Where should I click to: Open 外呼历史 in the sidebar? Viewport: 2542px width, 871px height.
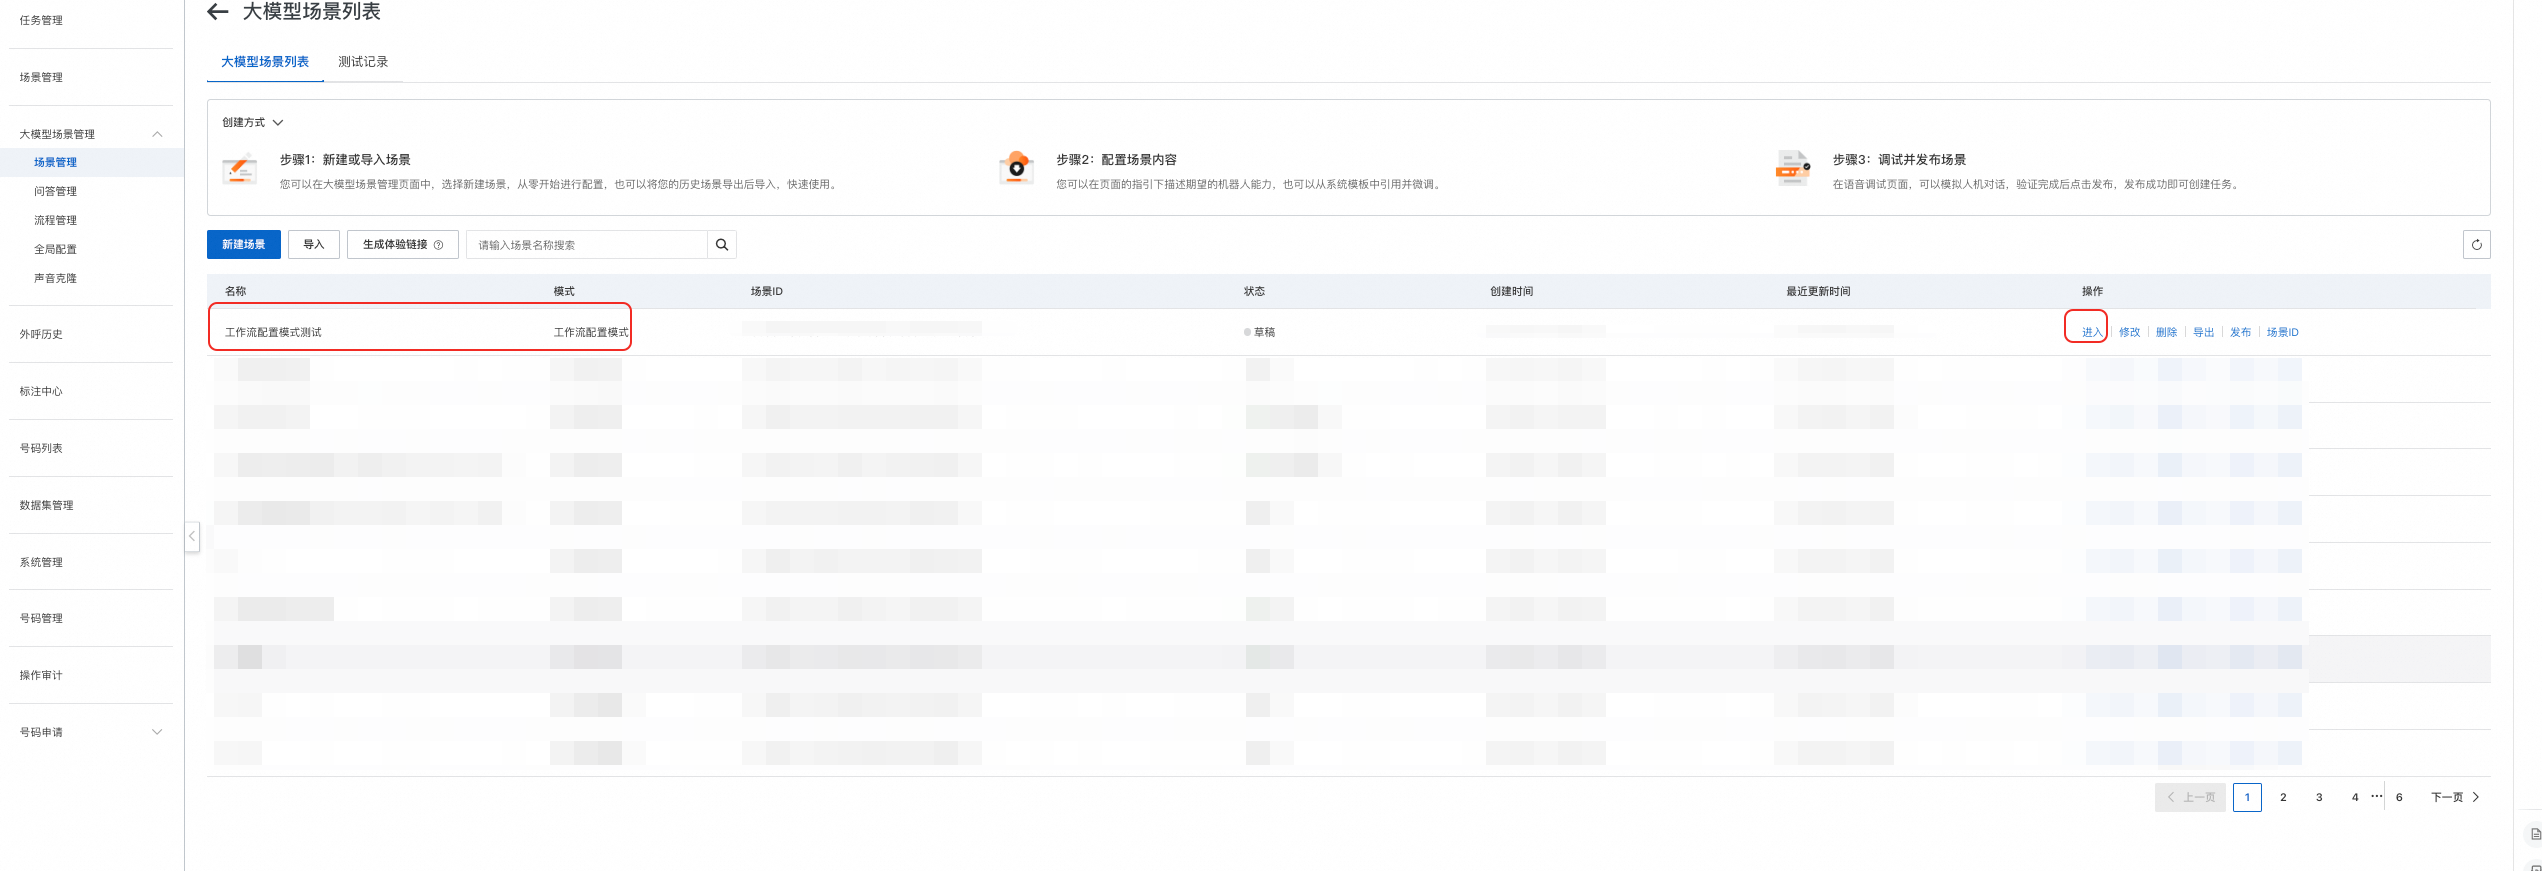[41, 334]
